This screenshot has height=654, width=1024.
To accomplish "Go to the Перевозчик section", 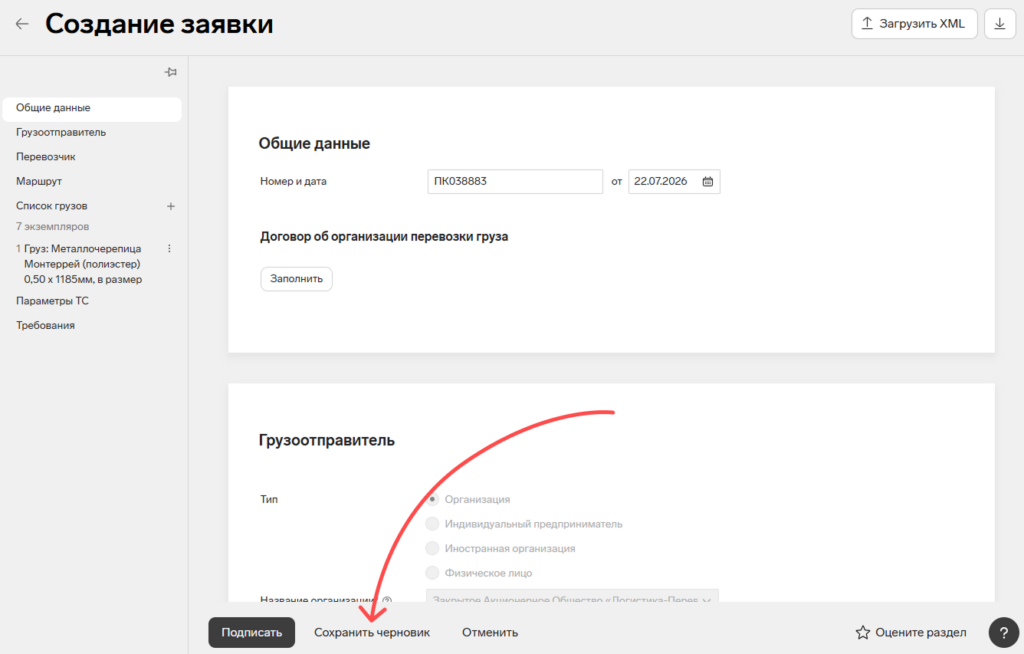I will tap(46, 157).
